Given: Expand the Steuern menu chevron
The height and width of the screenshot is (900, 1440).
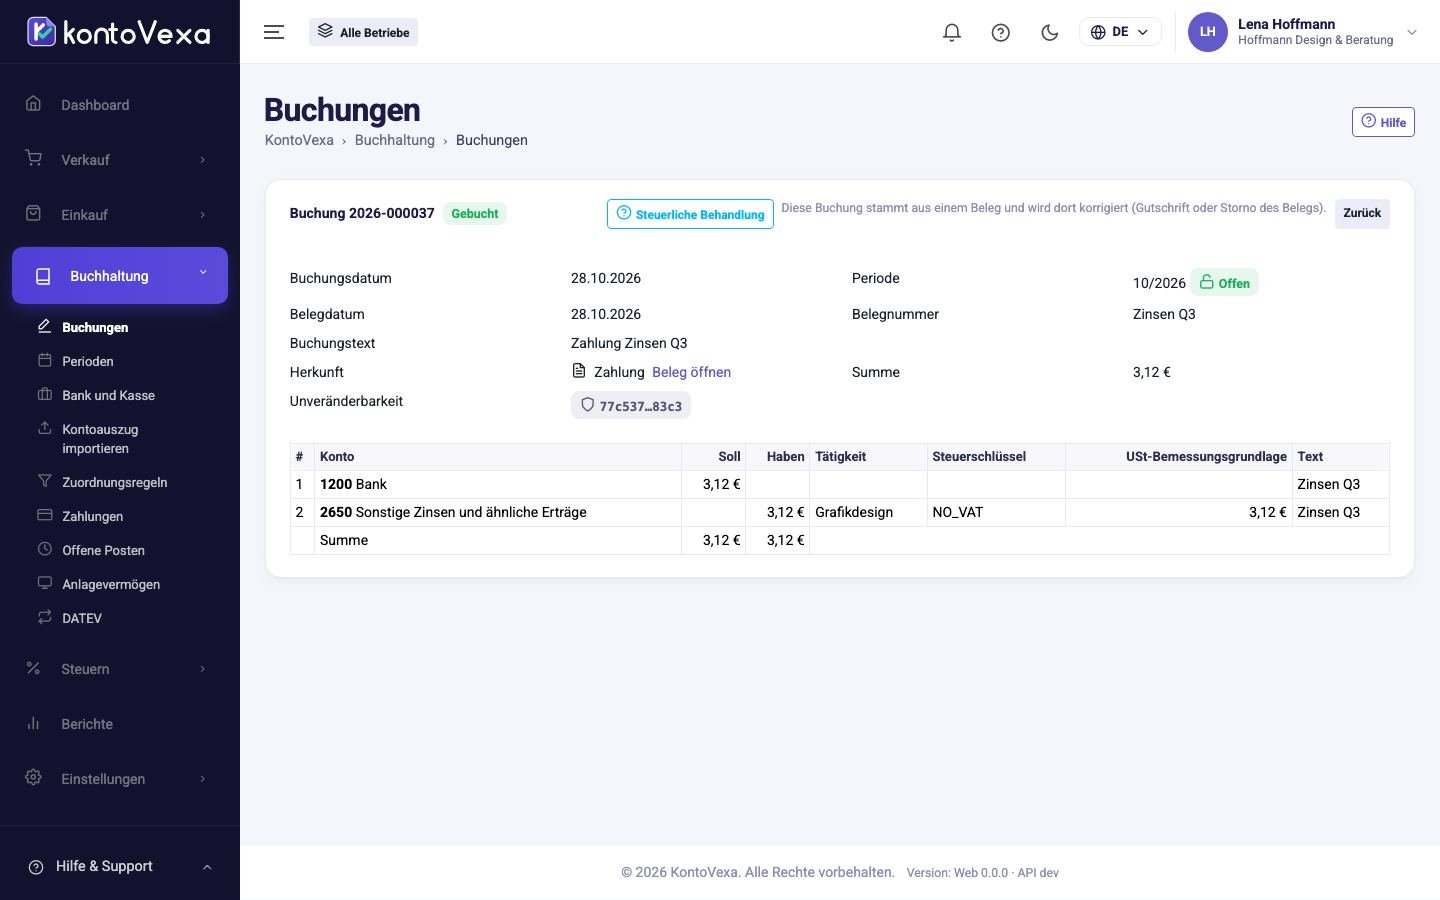Looking at the screenshot, I should (203, 669).
